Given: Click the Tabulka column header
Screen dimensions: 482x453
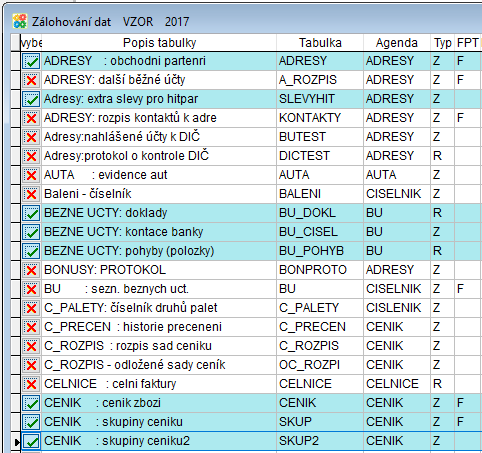Looking at the screenshot, I should [x=320, y=43].
